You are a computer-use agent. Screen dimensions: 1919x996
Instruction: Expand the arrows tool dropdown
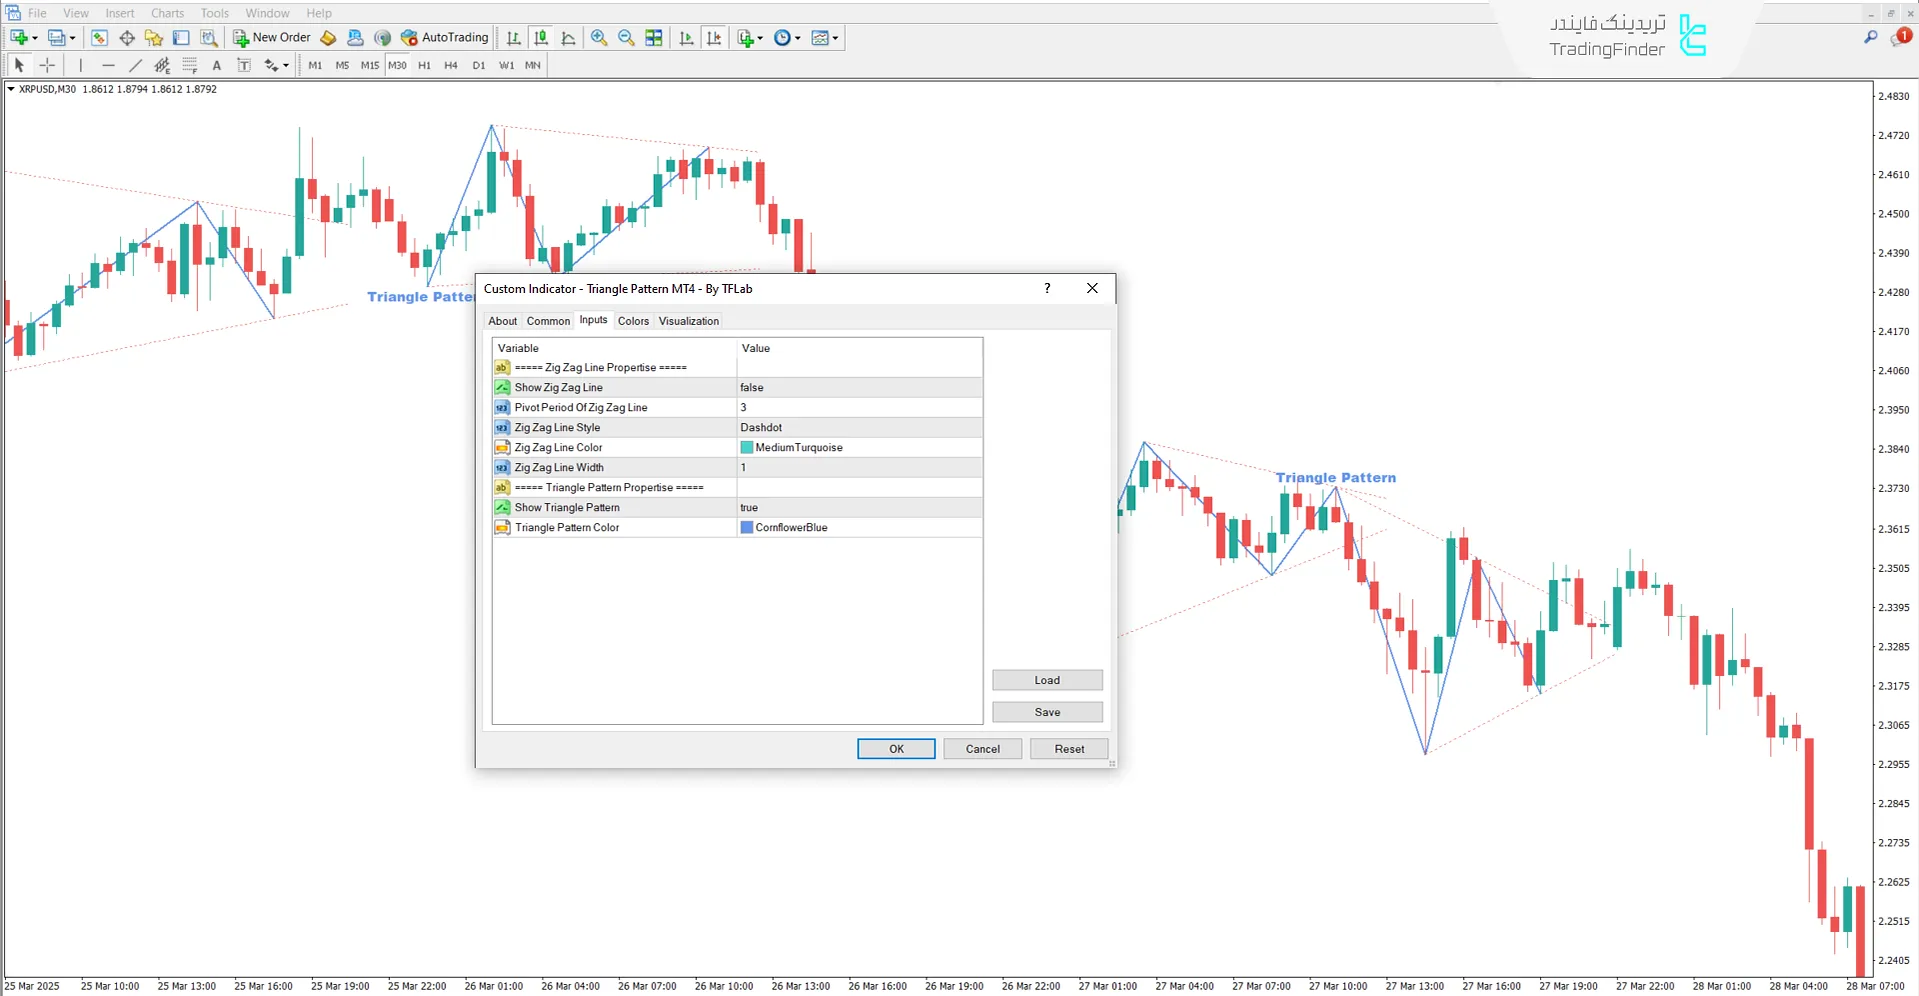pyautogui.click(x=285, y=64)
